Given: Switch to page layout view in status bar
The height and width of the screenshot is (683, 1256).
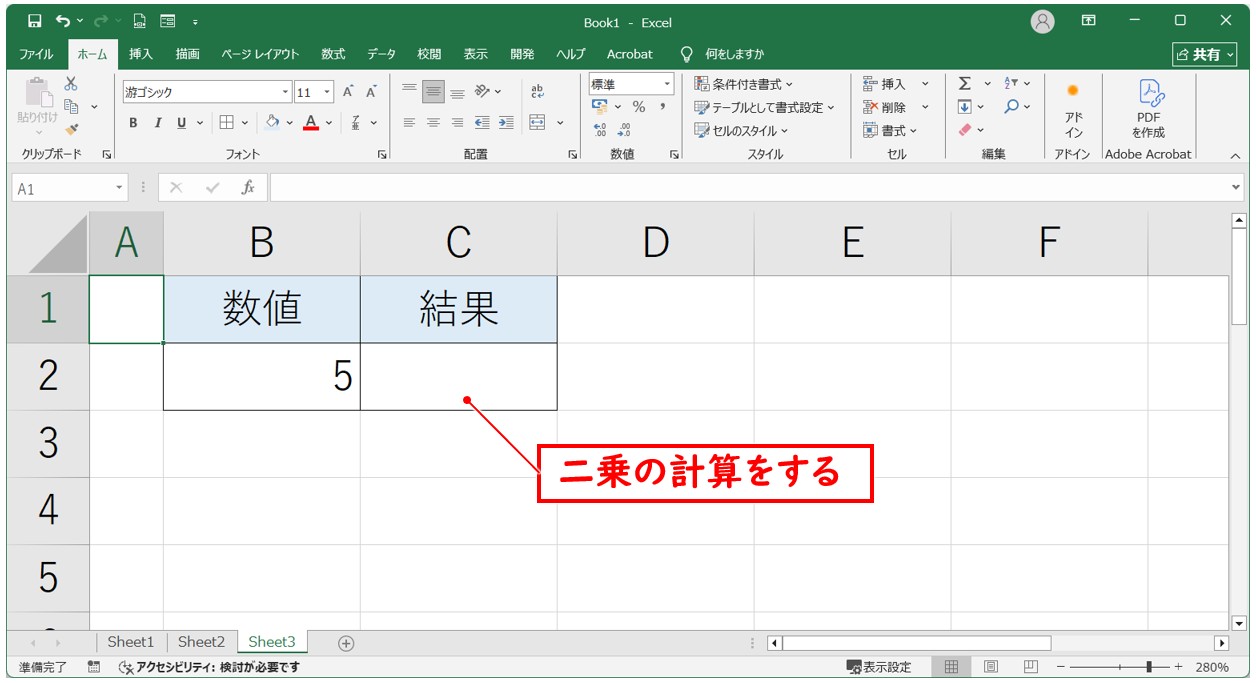Looking at the screenshot, I should coord(991,667).
